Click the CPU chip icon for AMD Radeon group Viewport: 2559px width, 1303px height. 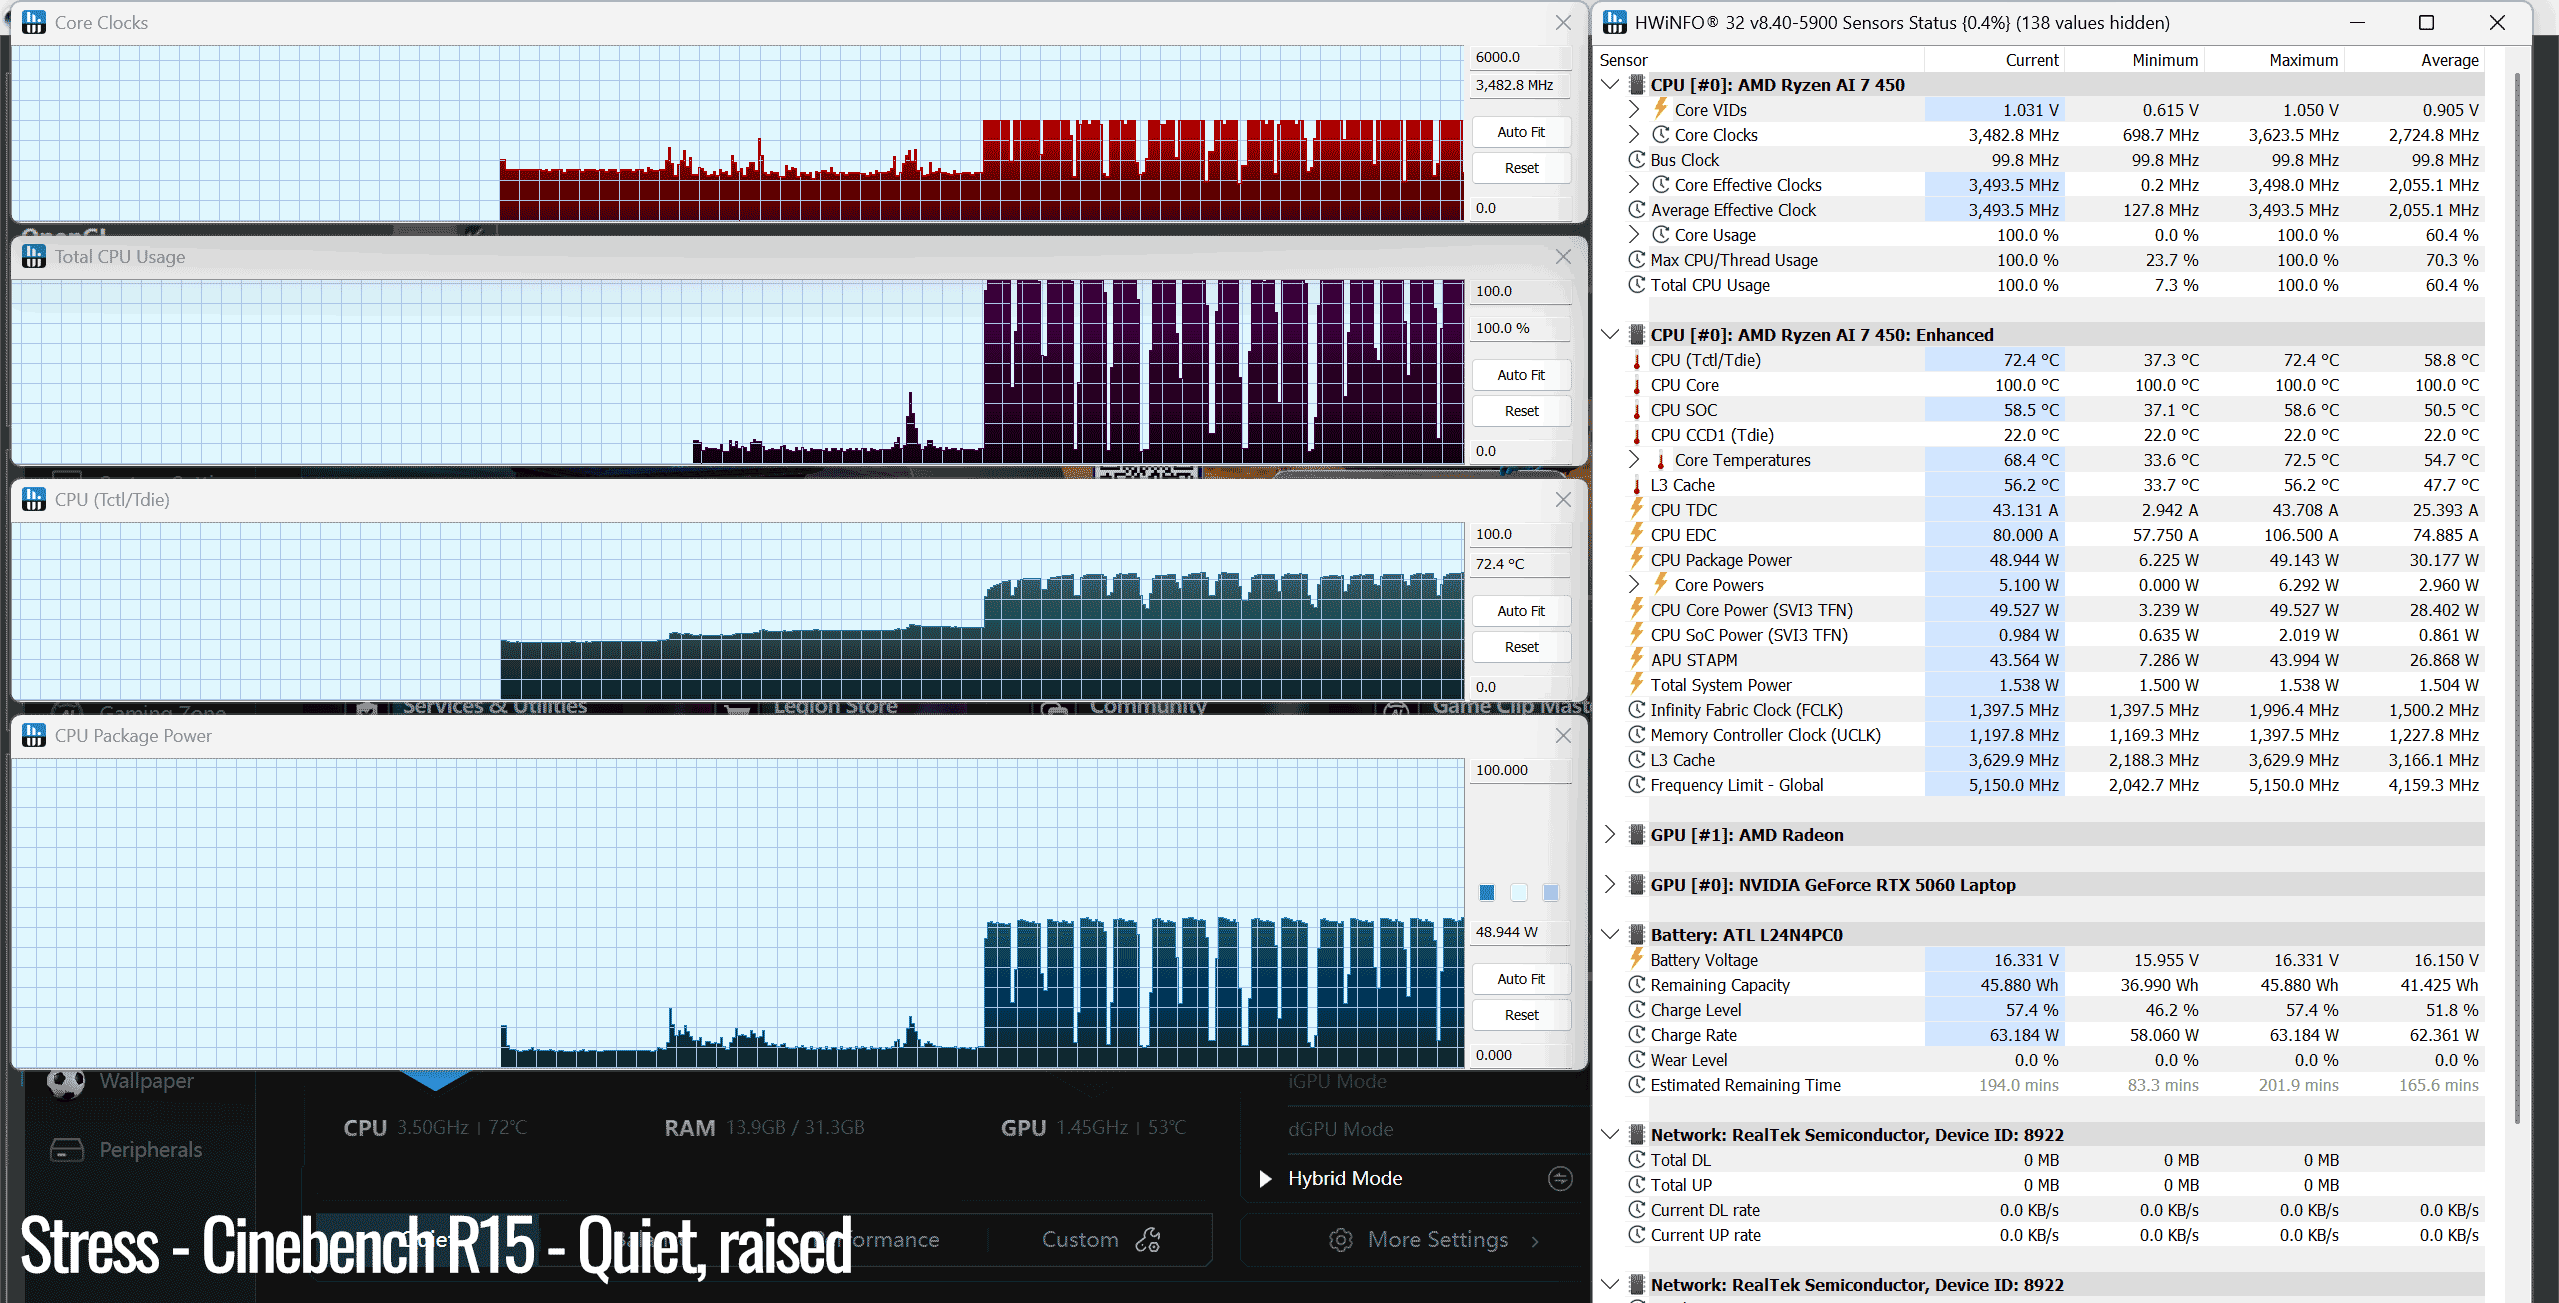point(1637,835)
